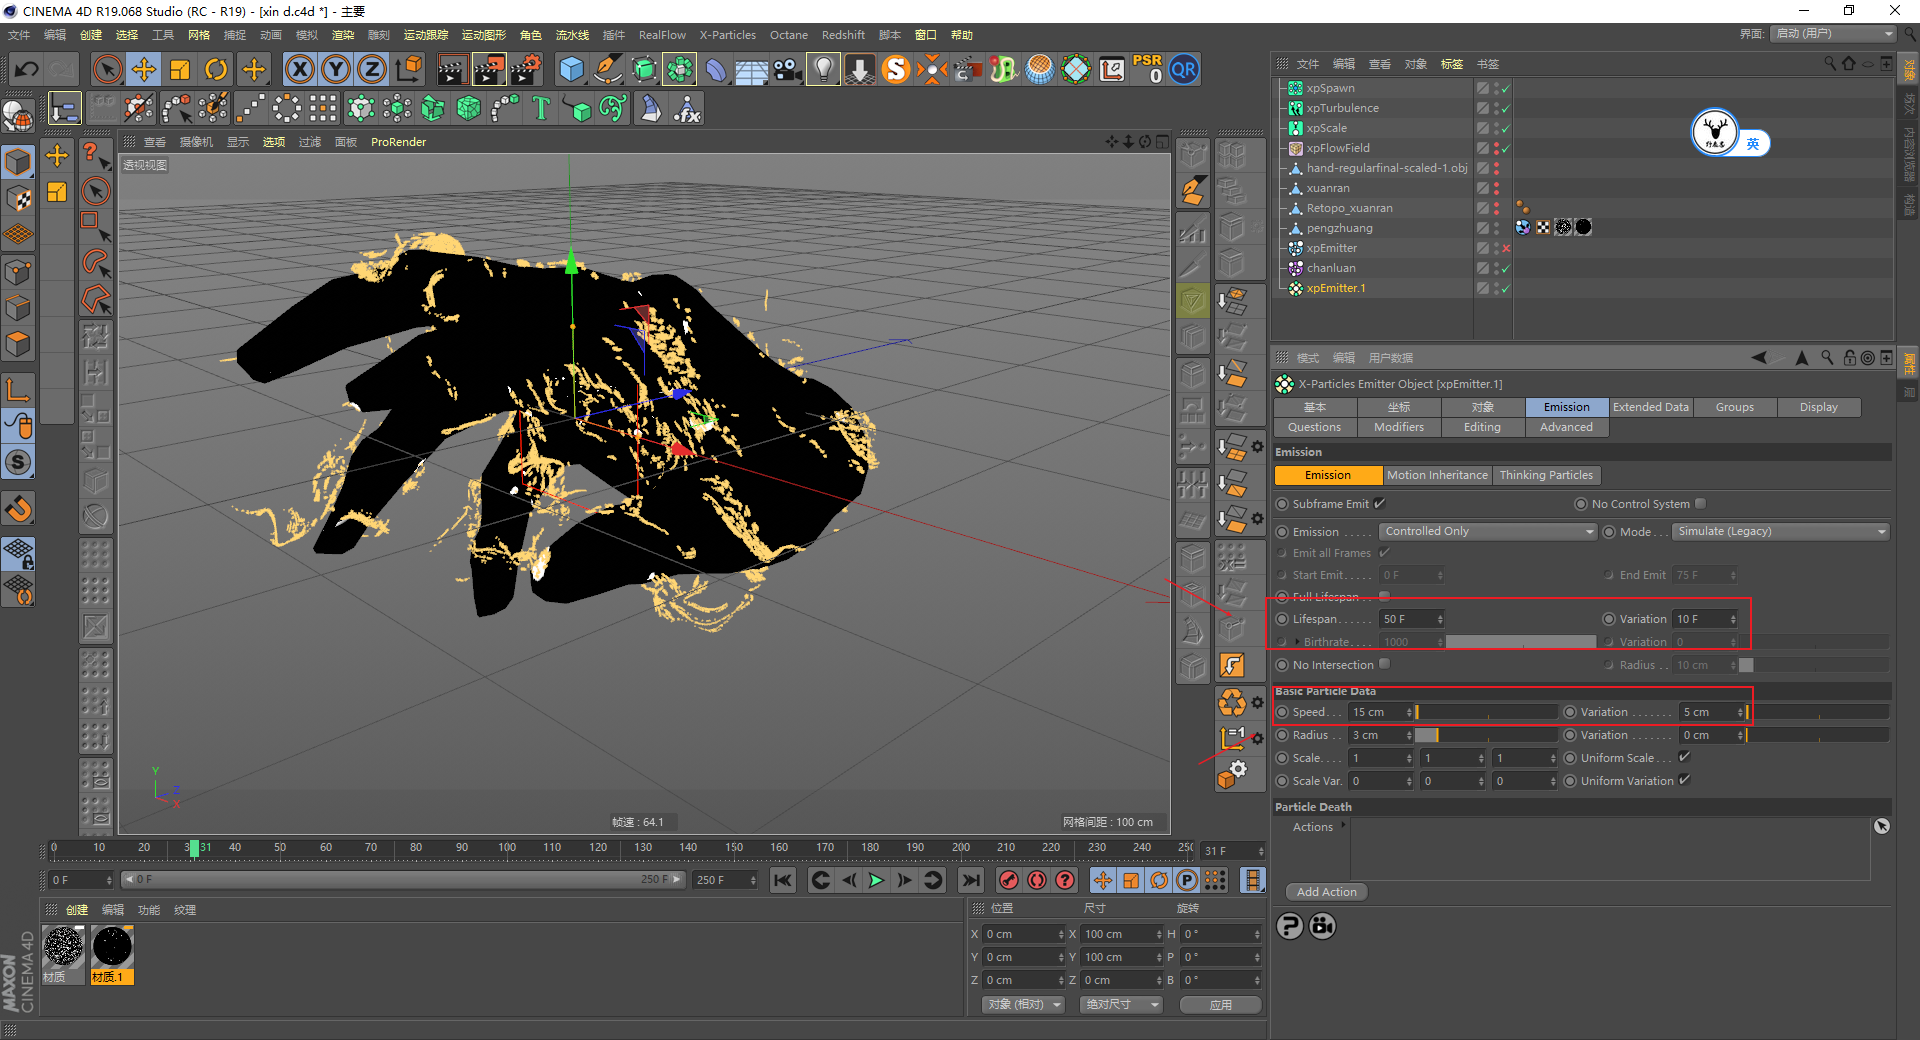1920x1040 pixels.
Task: Open the X-Particles menu
Action: point(727,35)
